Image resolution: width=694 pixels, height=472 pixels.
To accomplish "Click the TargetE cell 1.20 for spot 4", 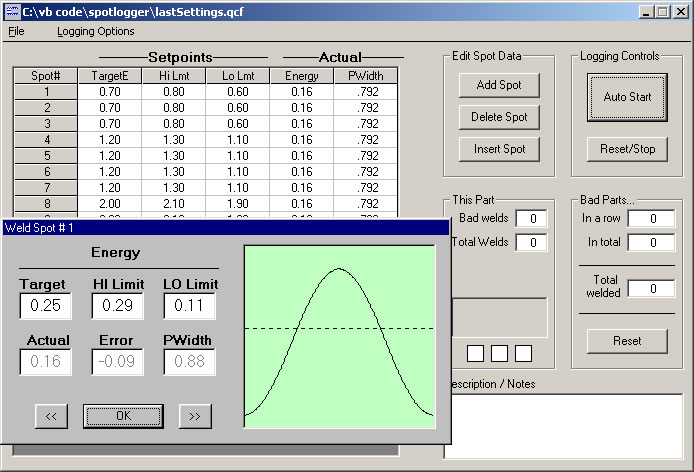I will [110, 140].
